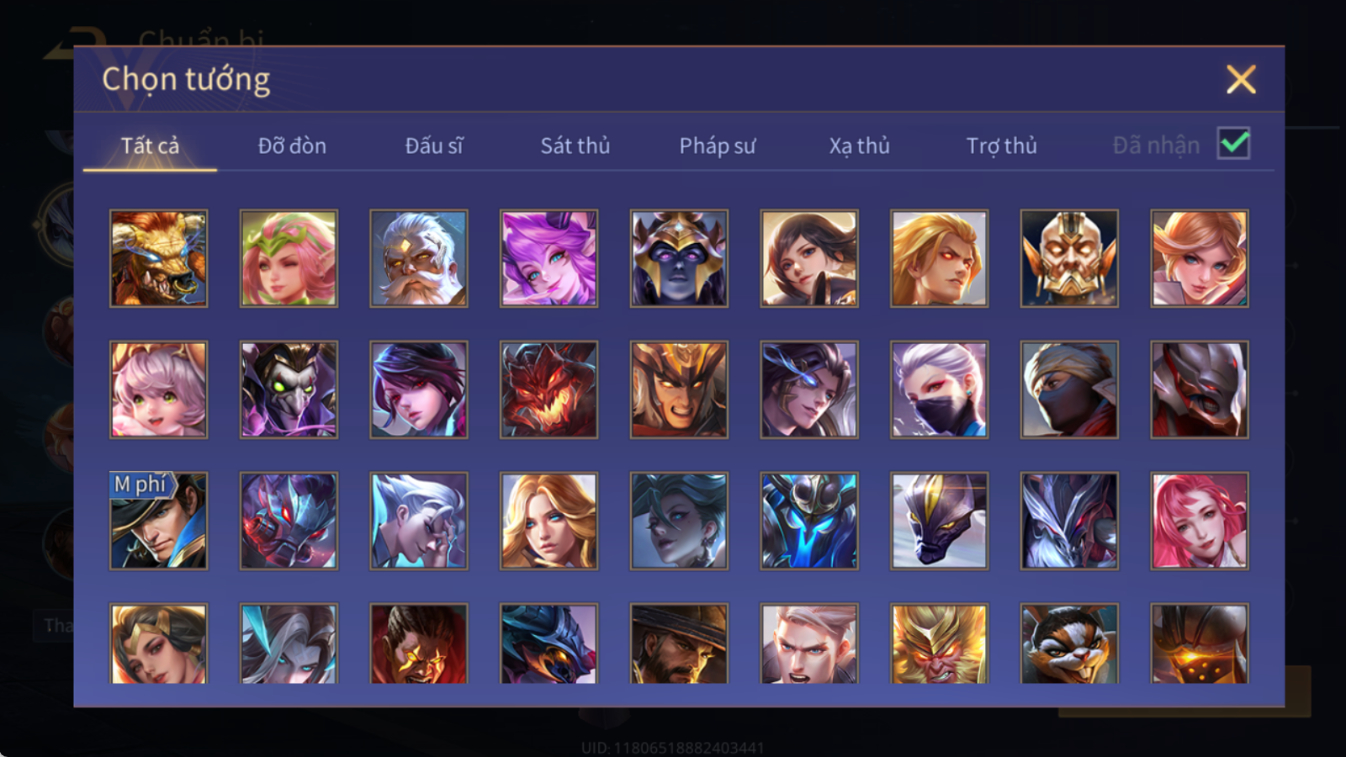Open the Sát thủ tab
This screenshot has height=757, width=1346.
(x=575, y=146)
